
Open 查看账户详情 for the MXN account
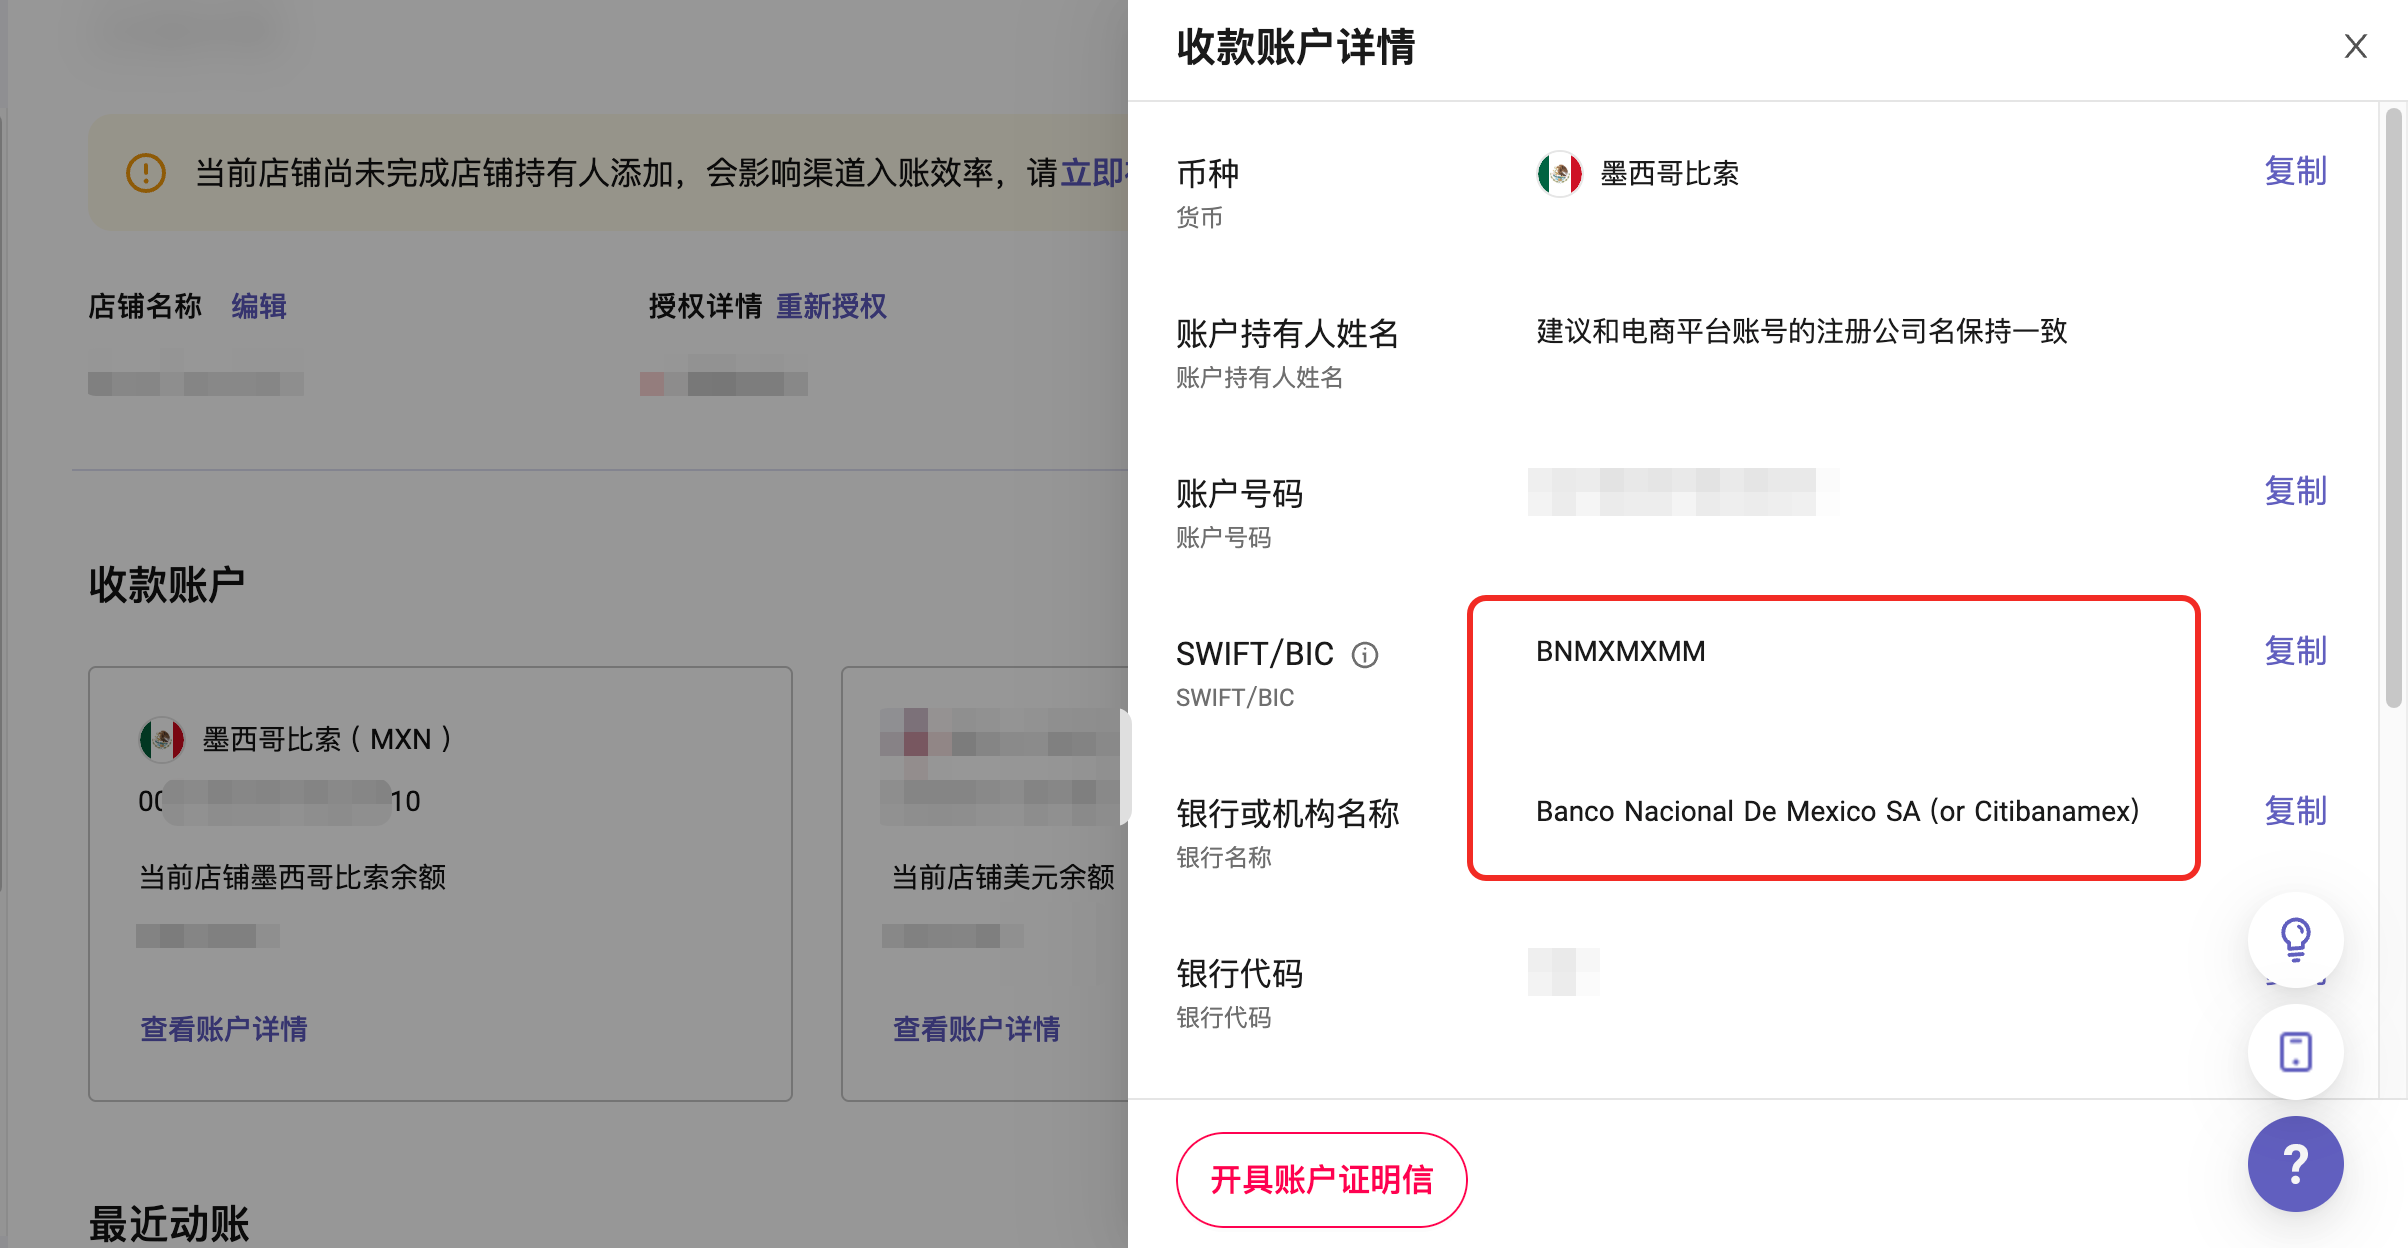coord(224,1029)
